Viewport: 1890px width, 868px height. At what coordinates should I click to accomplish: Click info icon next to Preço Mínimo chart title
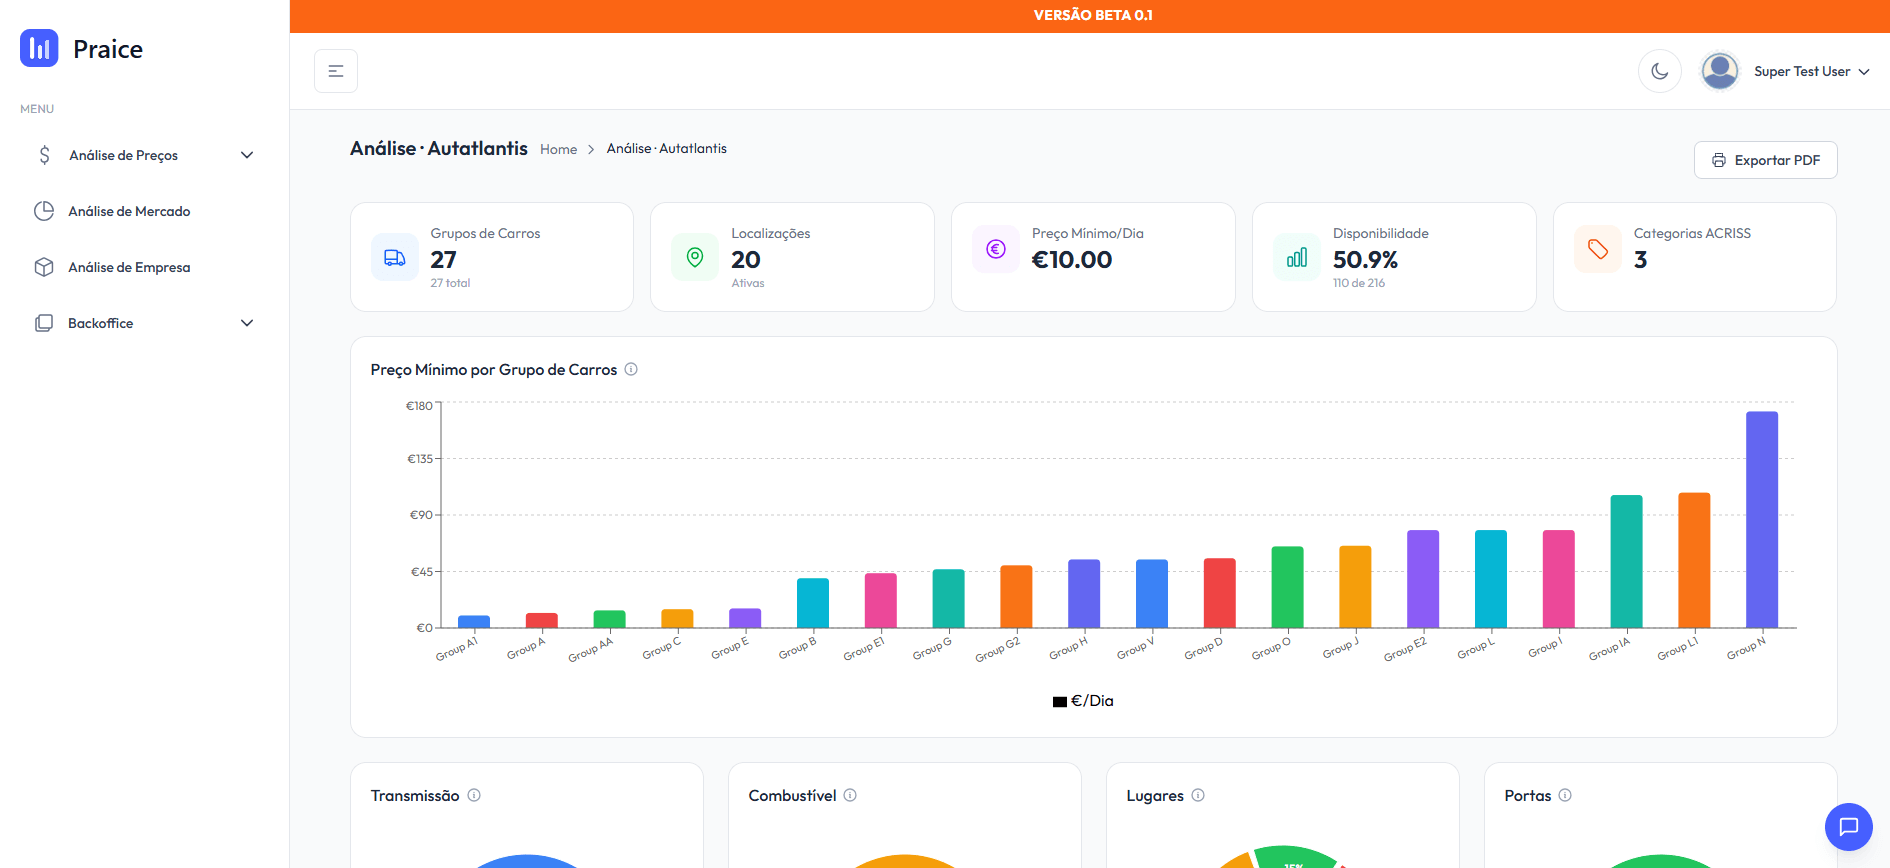pyautogui.click(x=631, y=369)
